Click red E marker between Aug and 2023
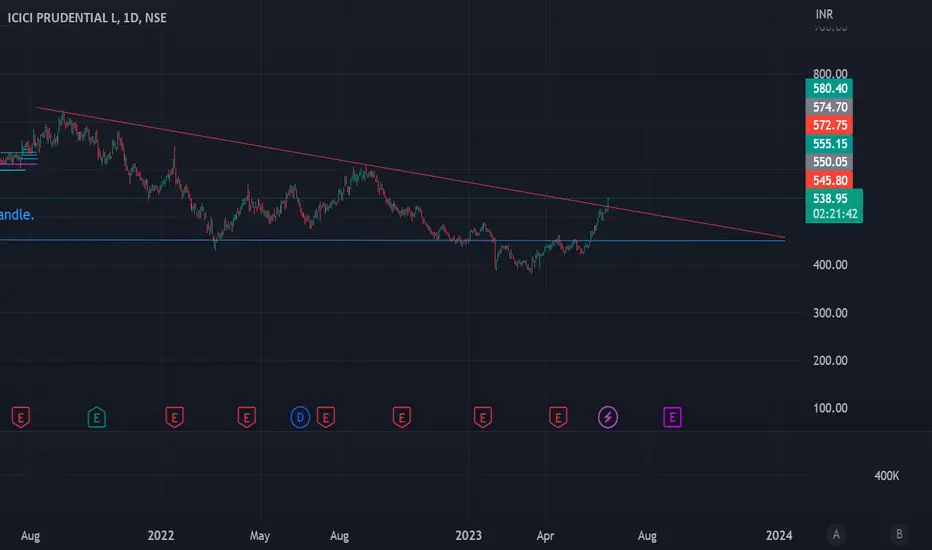Image resolution: width=932 pixels, height=550 pixels. tap(402, 417)
